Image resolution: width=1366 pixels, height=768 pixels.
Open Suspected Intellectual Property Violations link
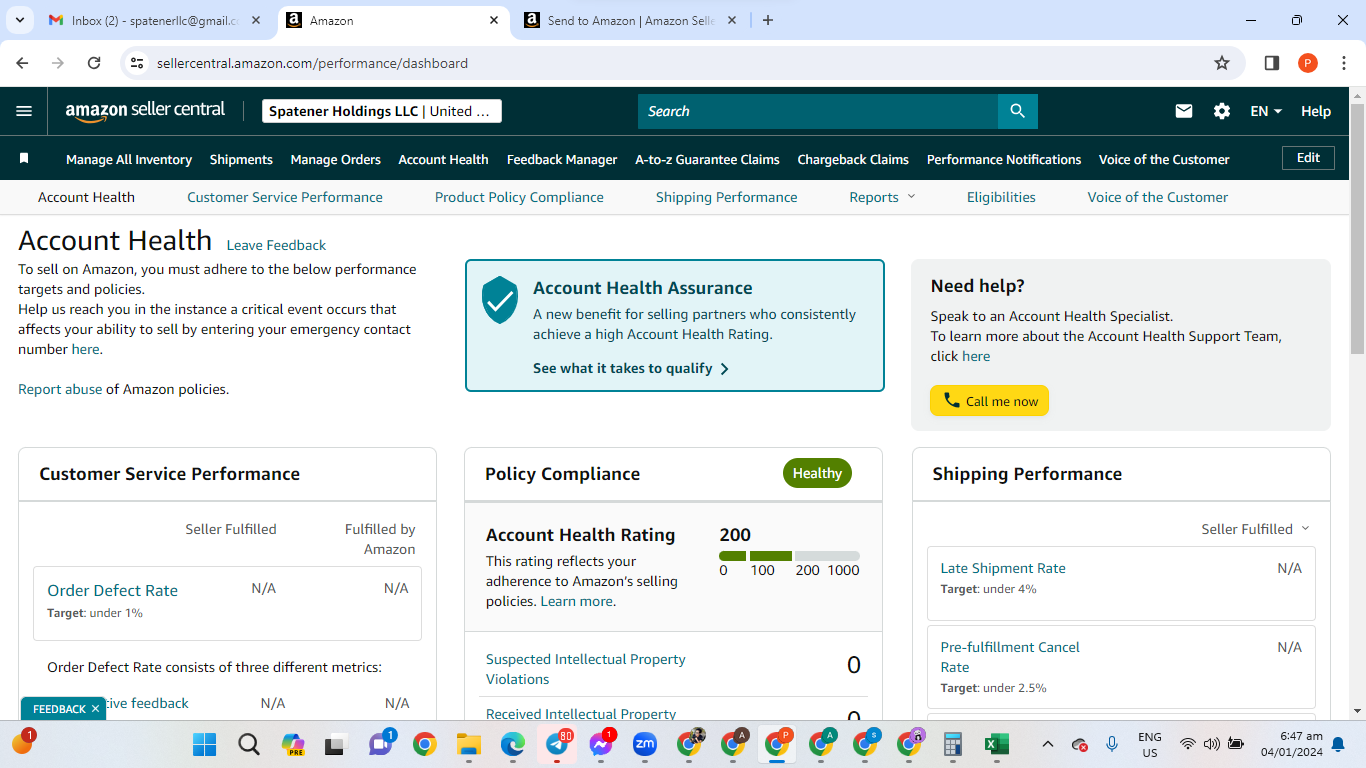(586, 669)
